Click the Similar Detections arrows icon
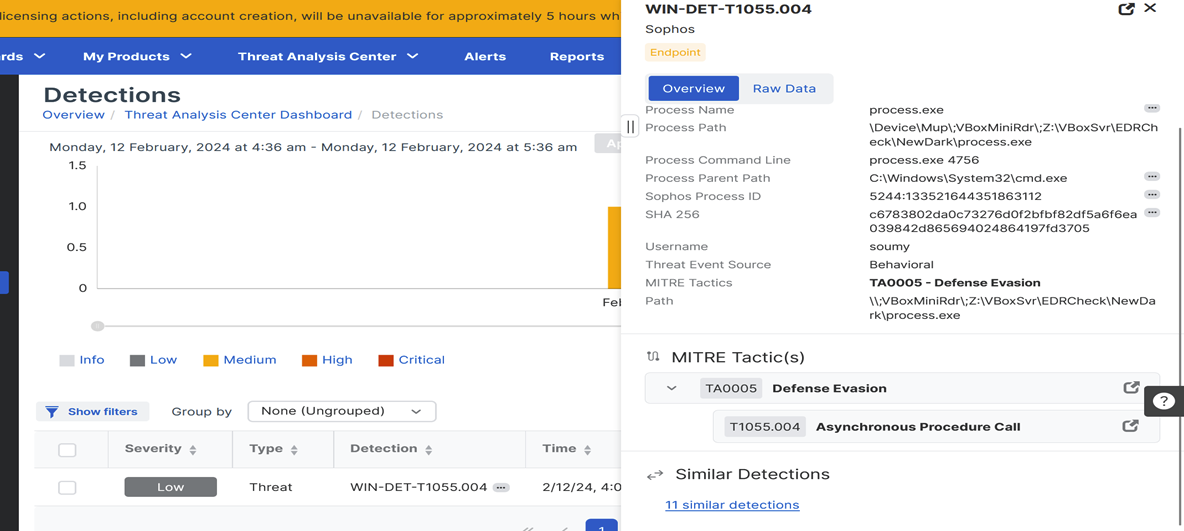This screenshot has width=1184, height=531. [x=655, y=474]
